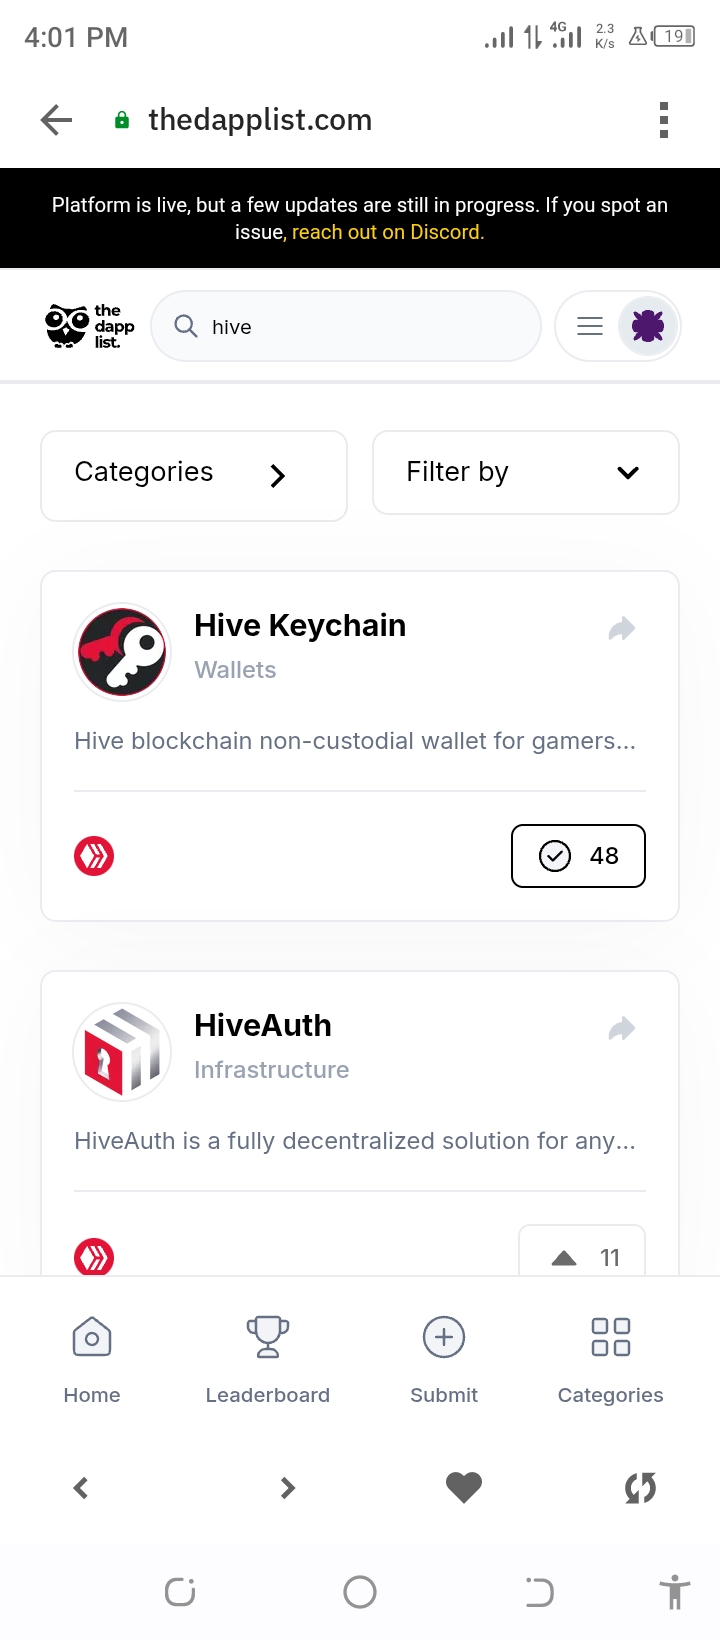Expand the Categories chevron panel
720x1640 pixels.
point(194,476)
